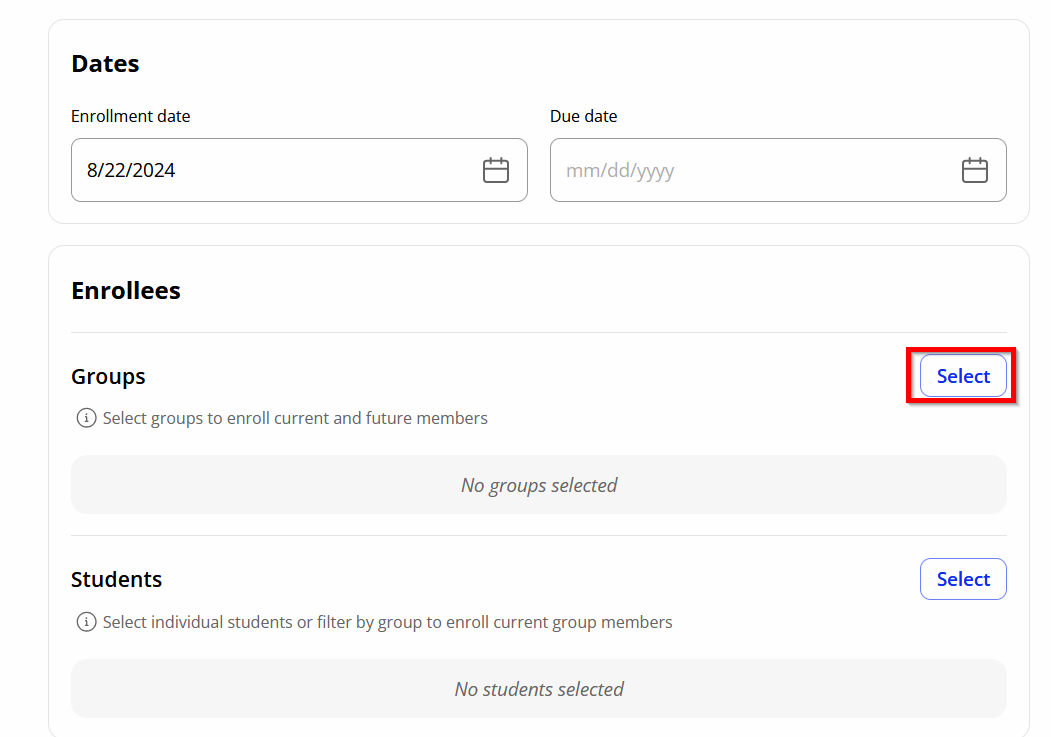Click the Dates section heading

pyautogui.click(x=105, y=64)
